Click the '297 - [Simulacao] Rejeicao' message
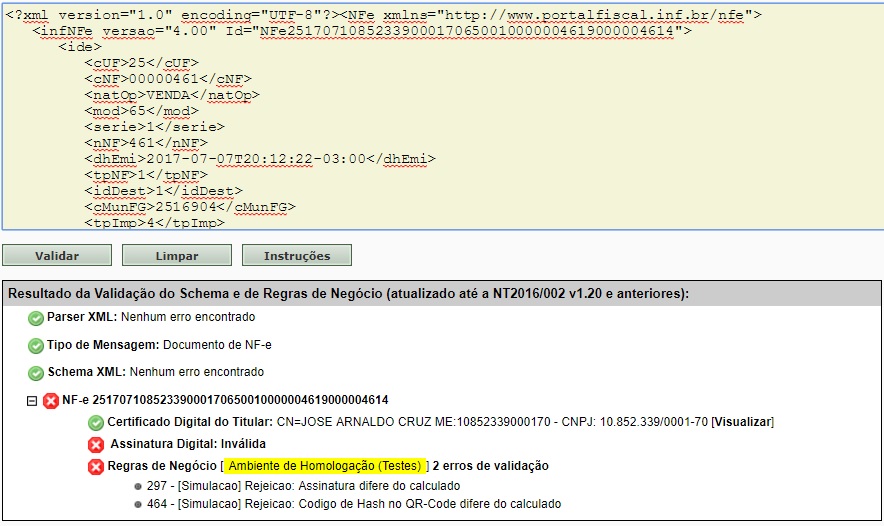This screenshot has height=526, width=884. click(303, 486)
